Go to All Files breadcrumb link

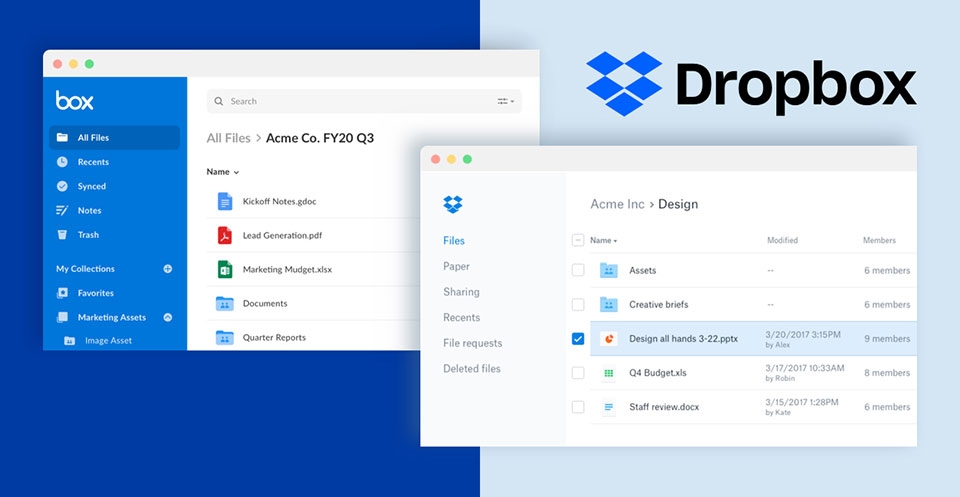click(x=228, y=138)
